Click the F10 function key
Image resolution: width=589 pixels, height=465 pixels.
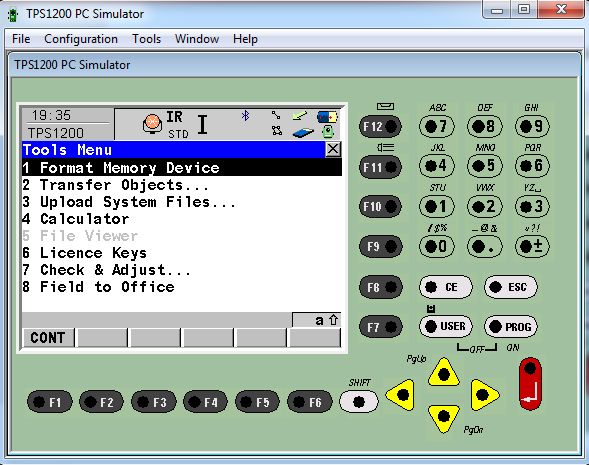pyautogui.click(x=381, y=206)
